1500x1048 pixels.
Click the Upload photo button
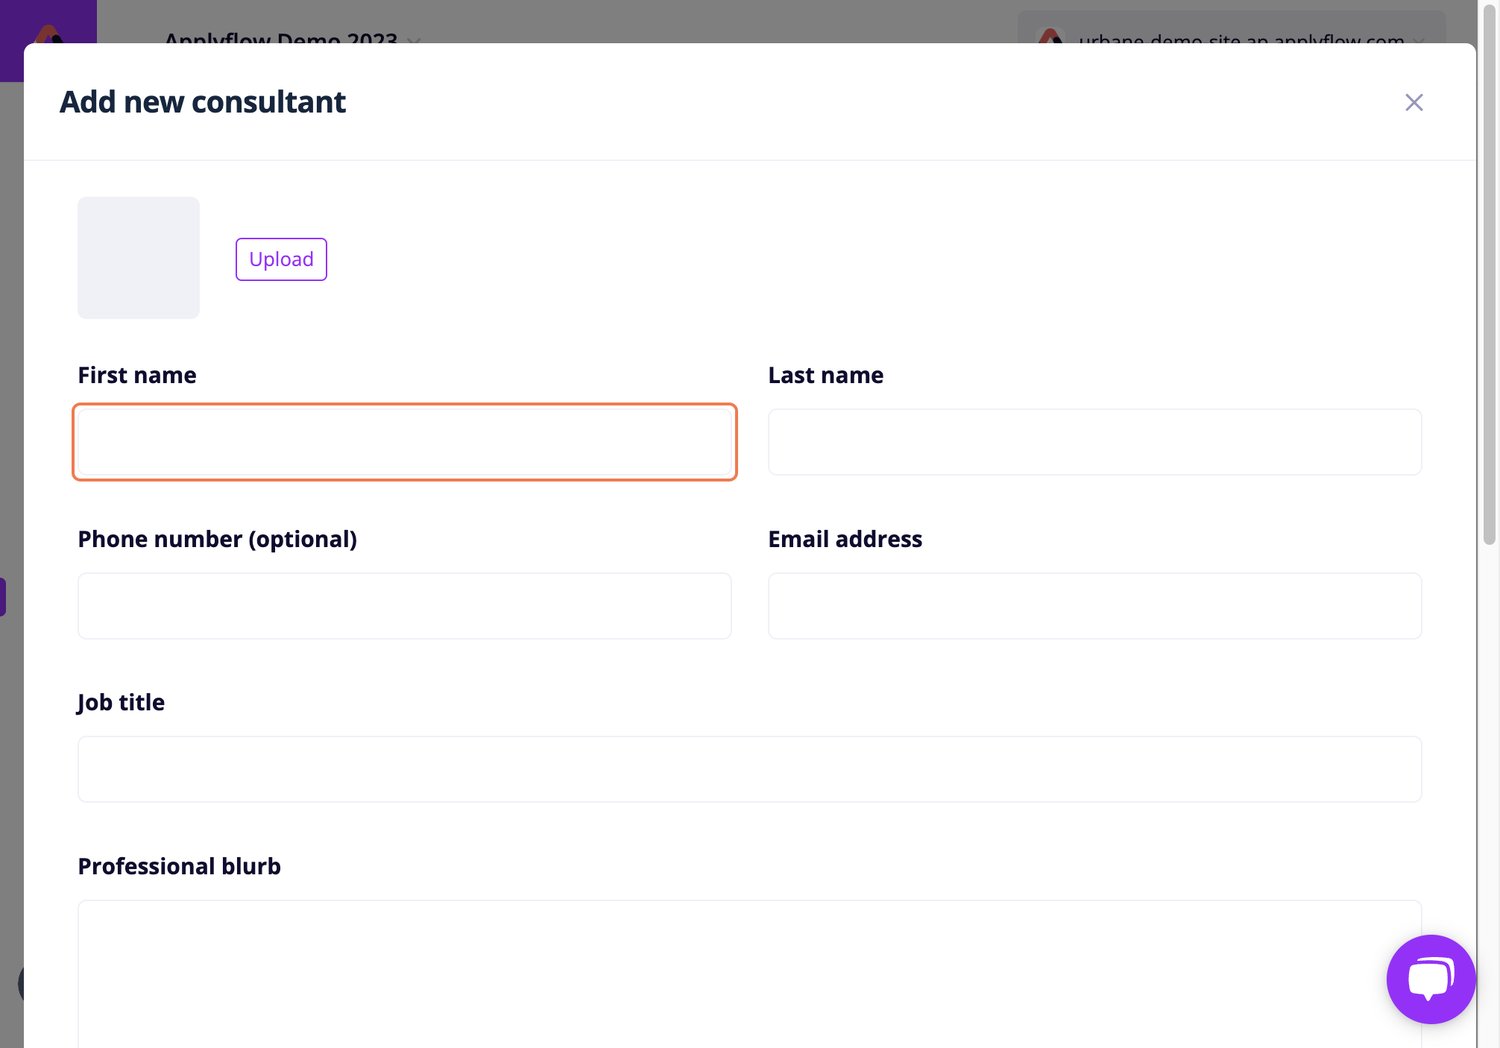point(281,259)
